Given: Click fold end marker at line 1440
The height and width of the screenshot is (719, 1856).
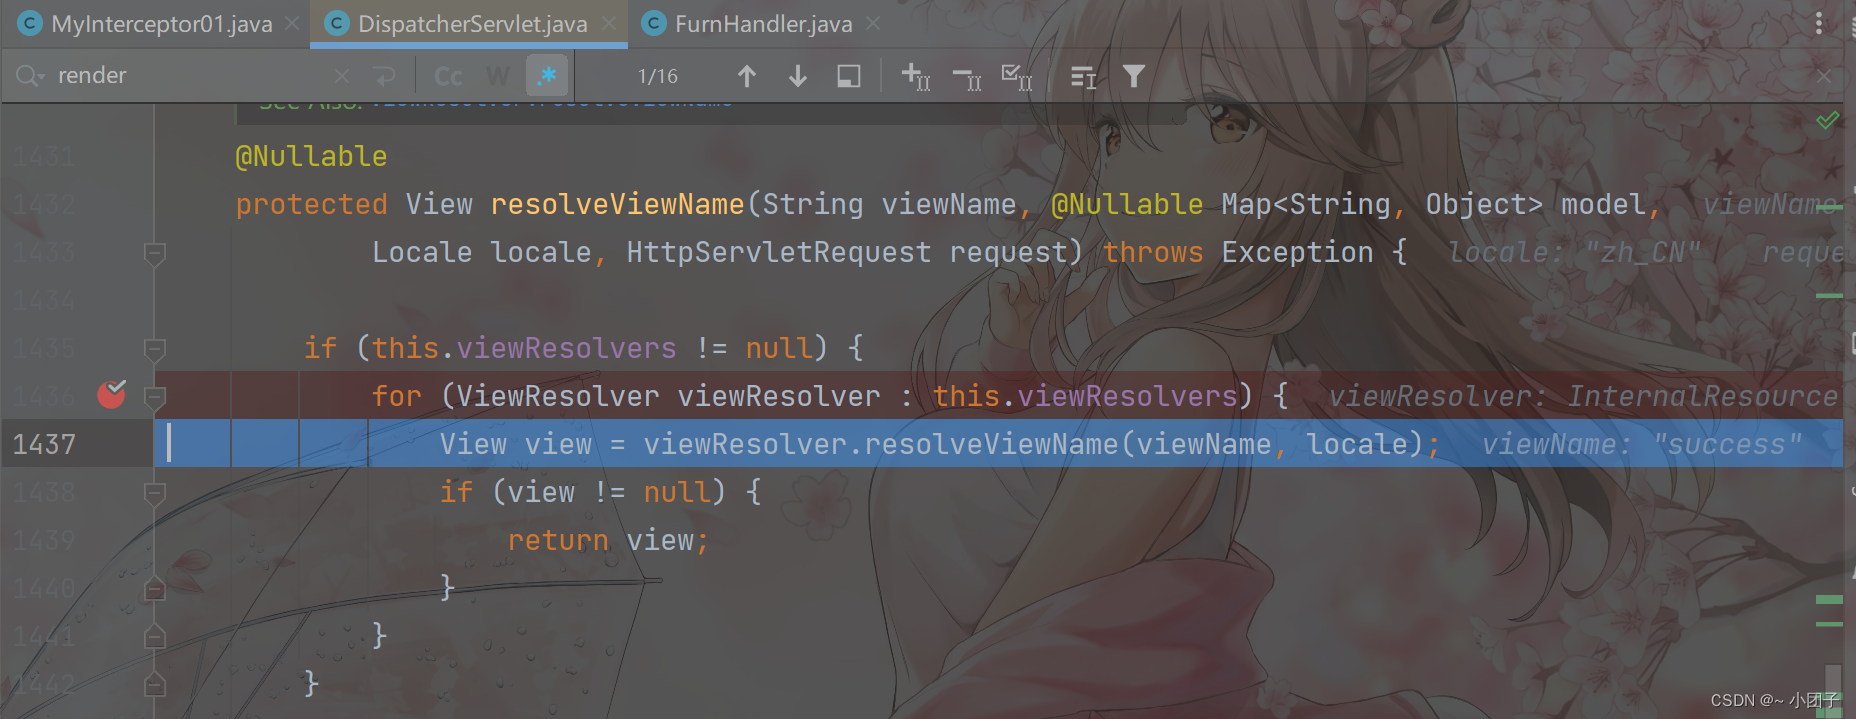Looking at the screenshot, I should [154, 588].
